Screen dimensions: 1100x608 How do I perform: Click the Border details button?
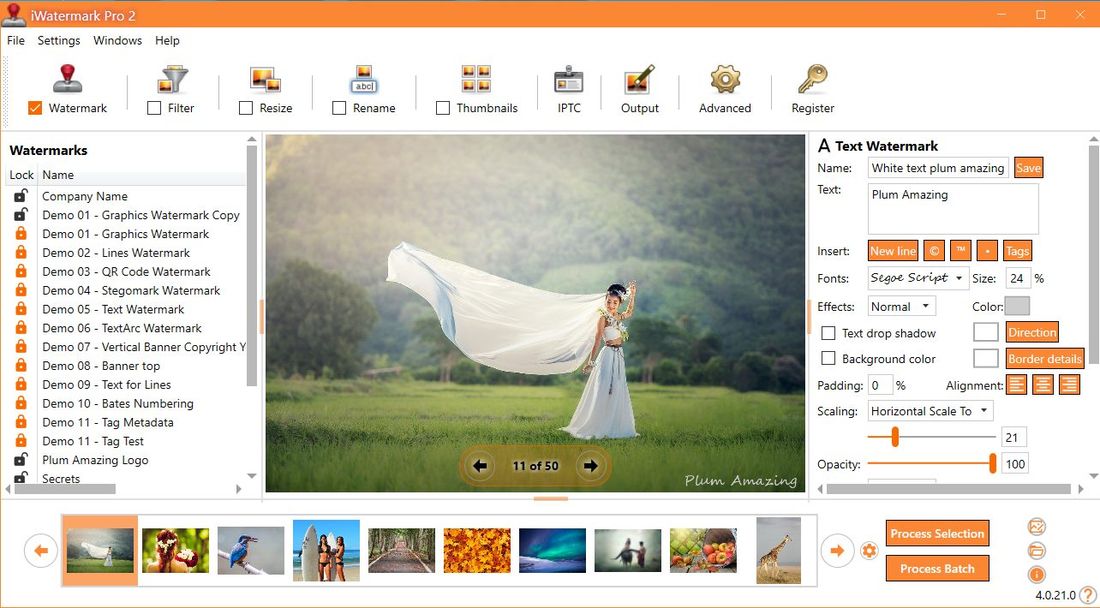coord(1044,358)
